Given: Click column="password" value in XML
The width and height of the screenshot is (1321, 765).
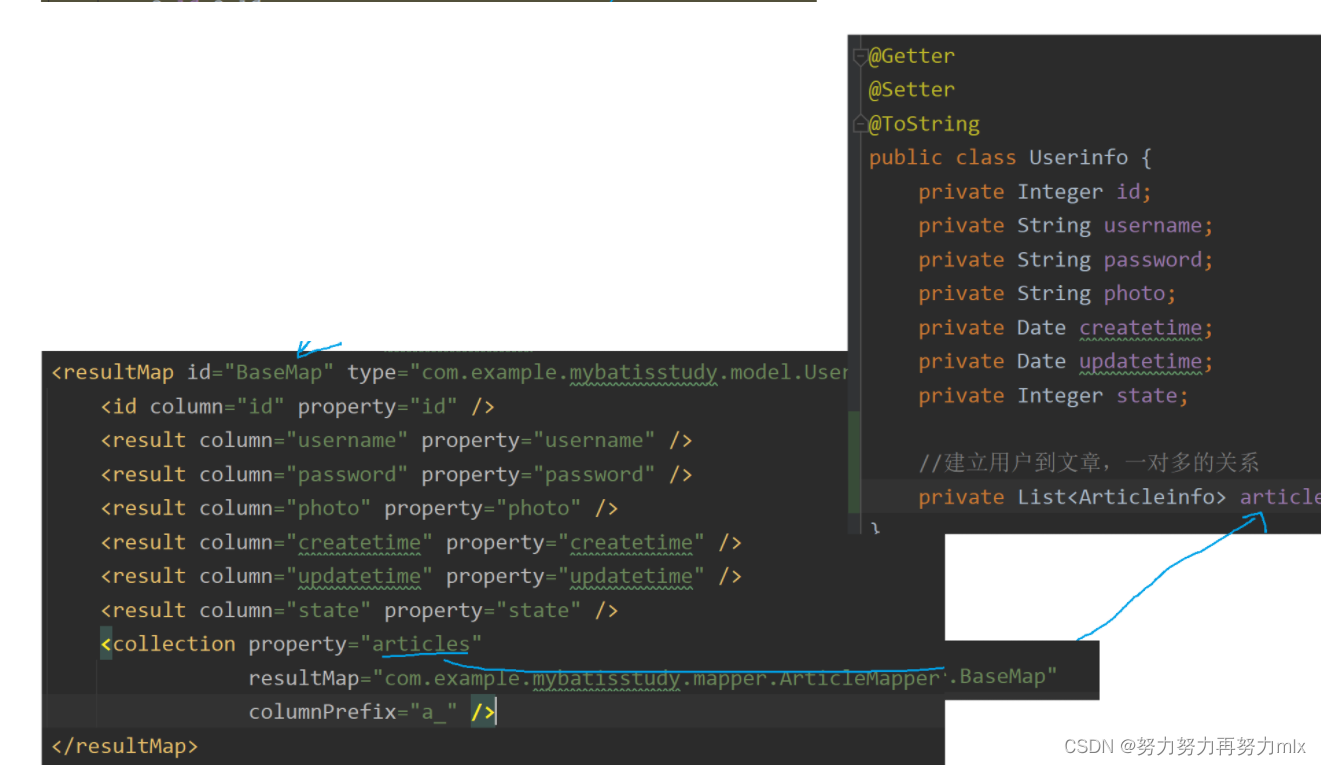Looking at the screenshot, I should tap(347, 474).
